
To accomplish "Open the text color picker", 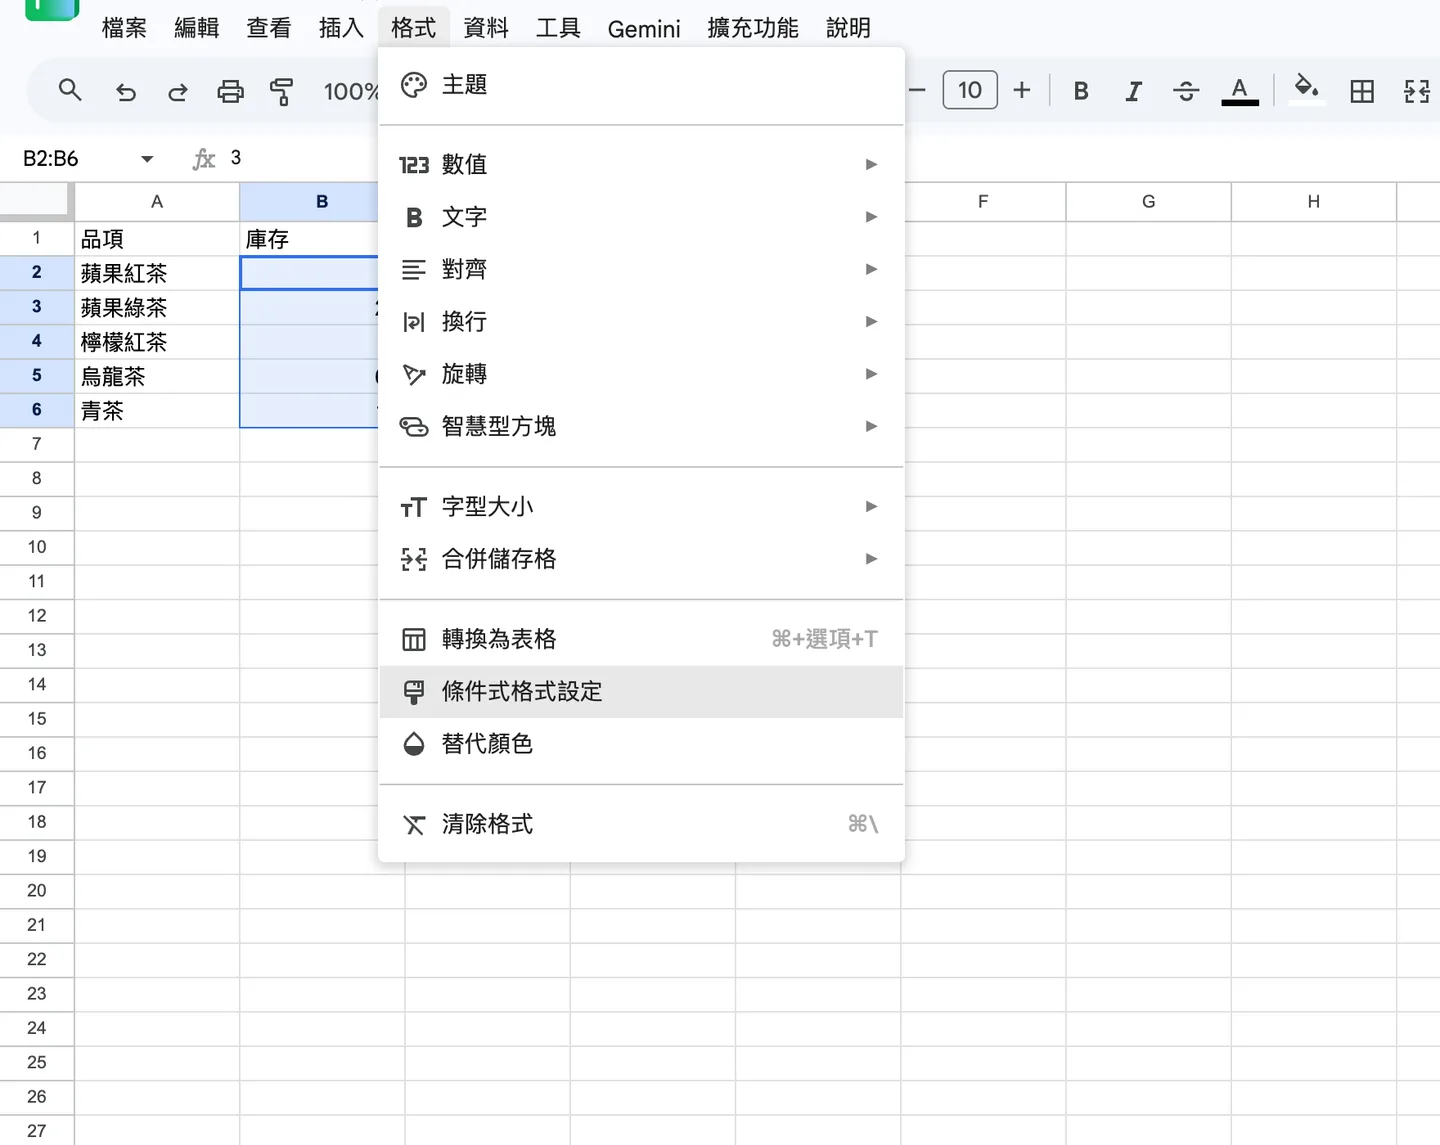I will click(1240, 91).
